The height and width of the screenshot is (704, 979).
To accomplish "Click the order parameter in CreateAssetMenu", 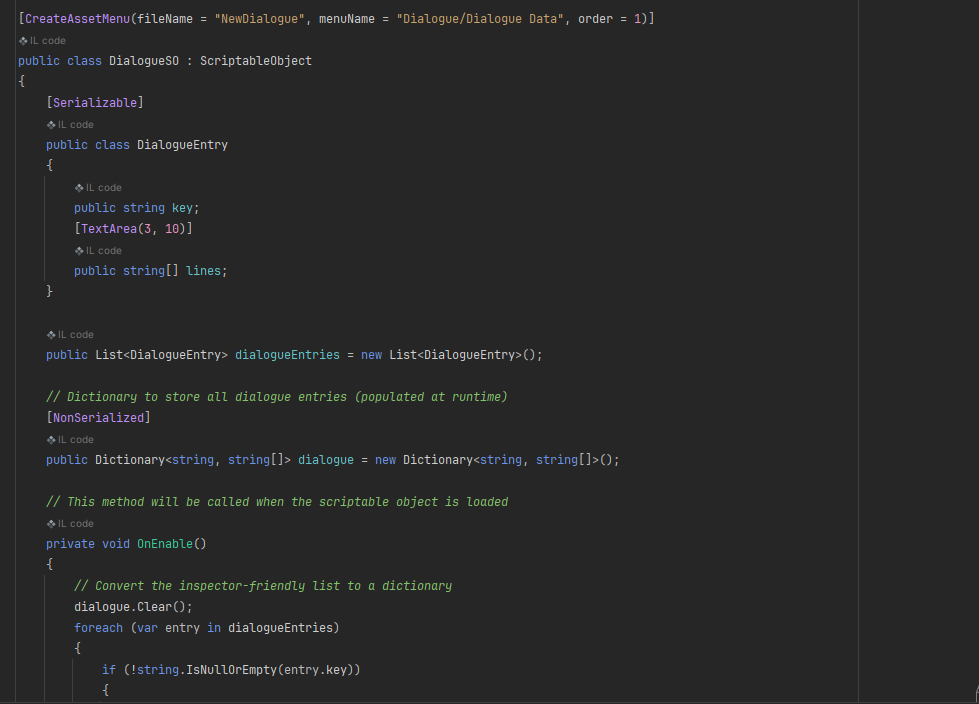I will (x=596, y=19).
